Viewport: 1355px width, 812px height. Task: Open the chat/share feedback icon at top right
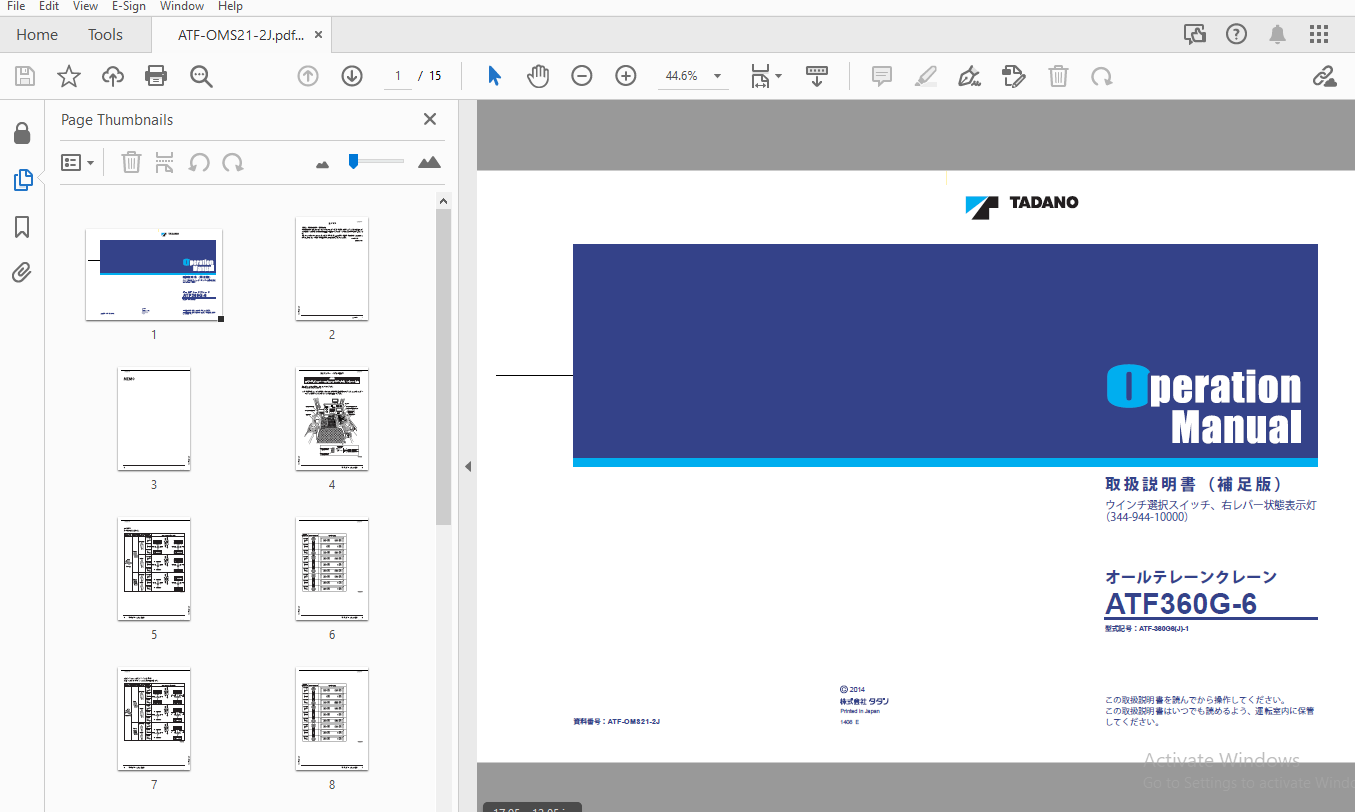tap(1194, 34)
